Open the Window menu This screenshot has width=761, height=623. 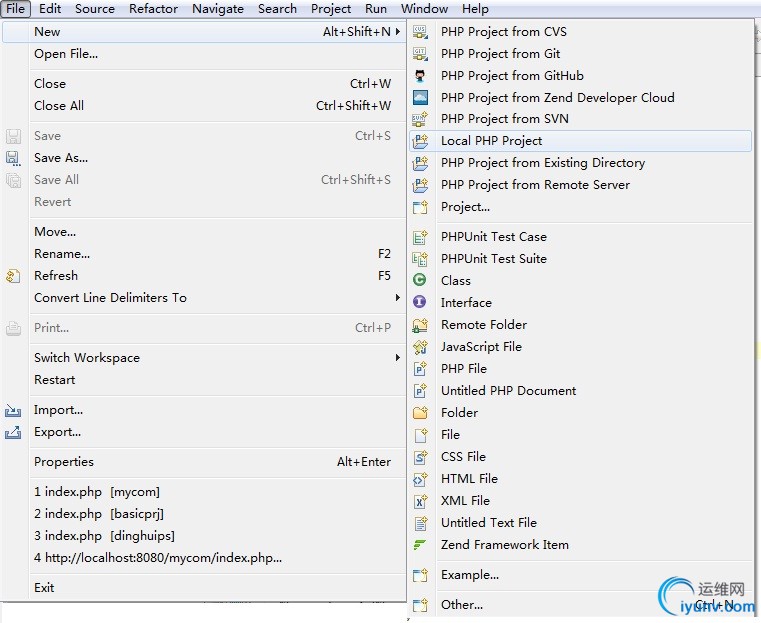tap(424, 9)
